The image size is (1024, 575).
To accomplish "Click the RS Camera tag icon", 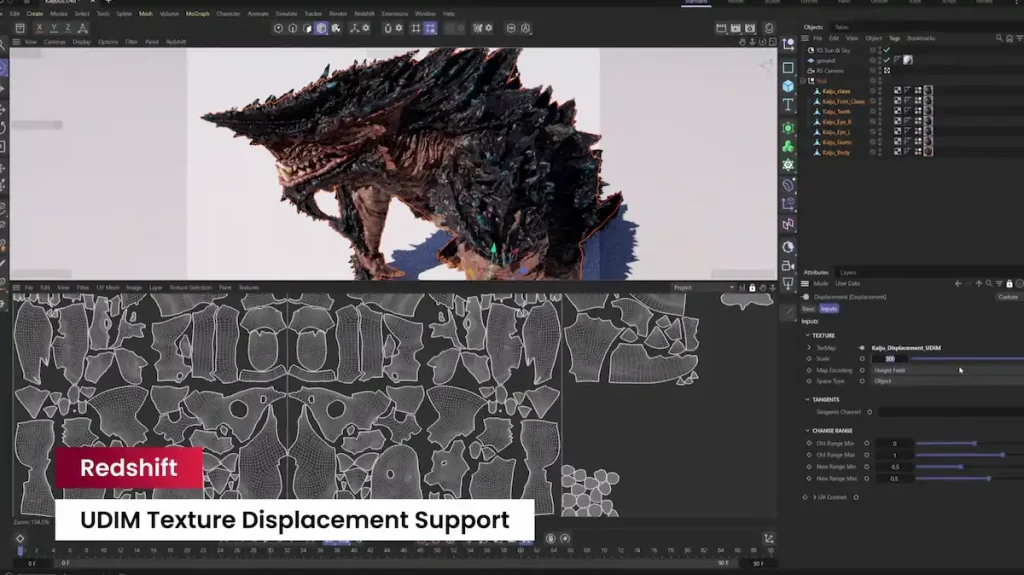I will [x=887, y=71].
